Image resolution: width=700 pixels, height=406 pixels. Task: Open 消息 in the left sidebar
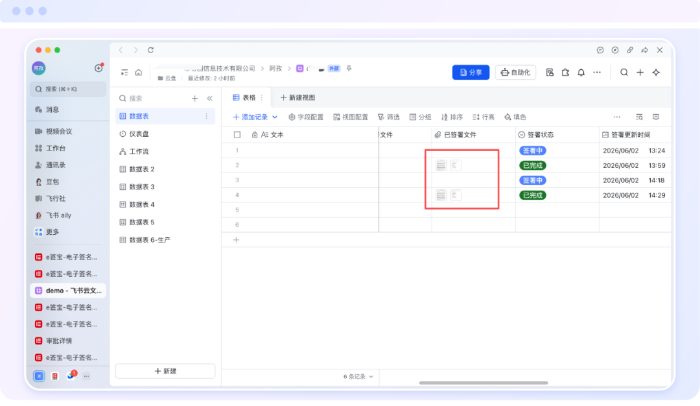(x=52, y=109)
